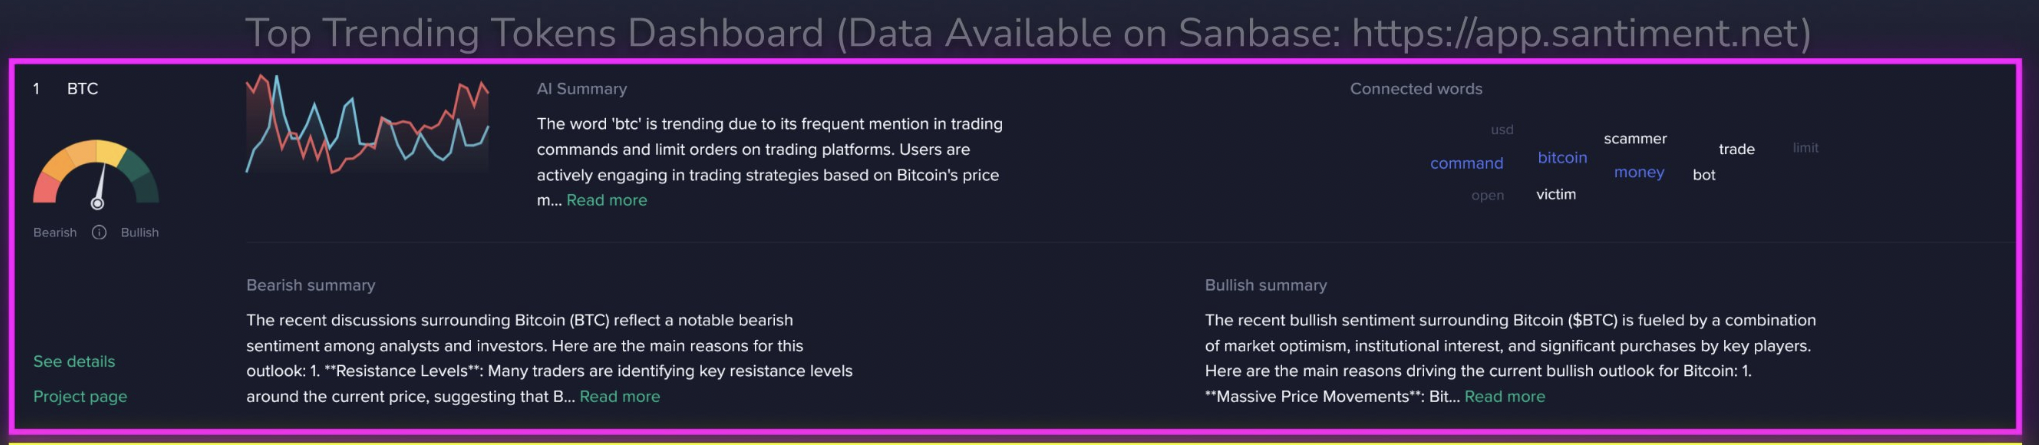Select the 'trade' connected word
Image resolution: width=2039 pixels, height=445 pixels.
point(1736,149)
